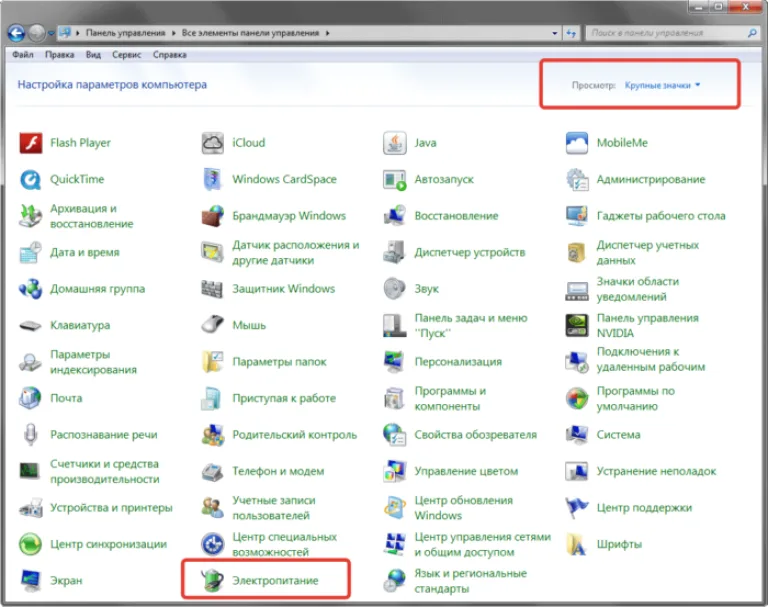Screen dimensions: 768x607
Task: Click the Back navigation arrow button
Action: point(16,33)
